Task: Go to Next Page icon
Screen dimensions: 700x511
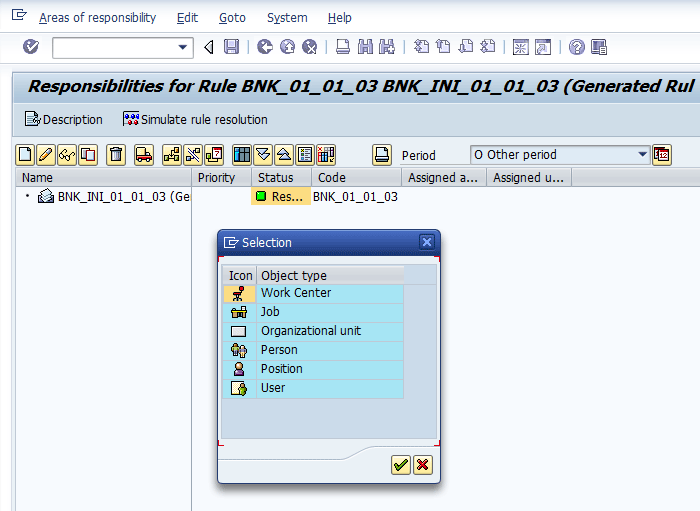Action: [x=466, y=46]
